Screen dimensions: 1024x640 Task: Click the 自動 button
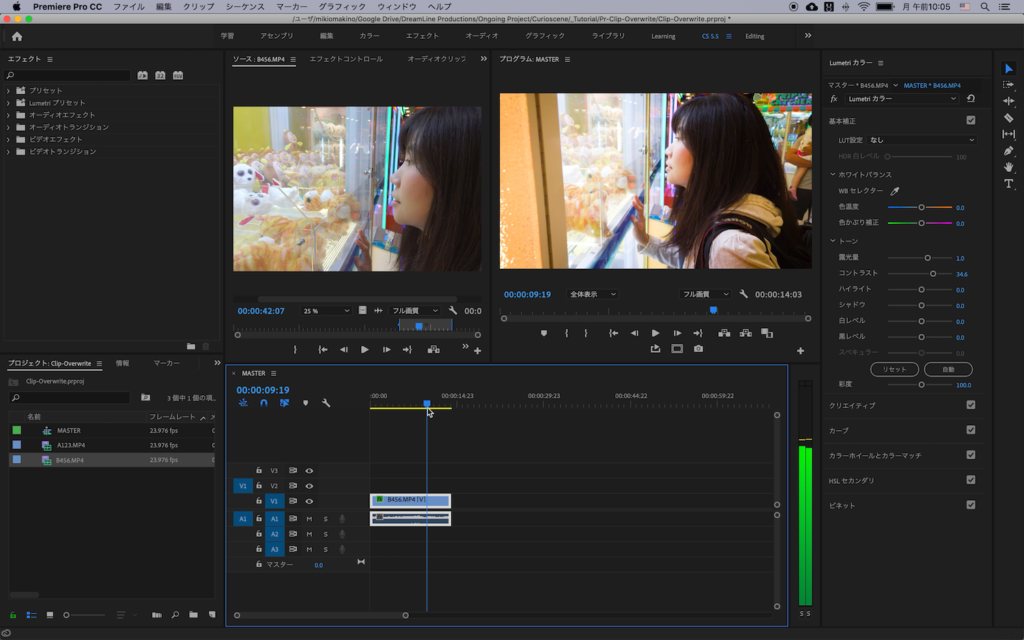948,369
